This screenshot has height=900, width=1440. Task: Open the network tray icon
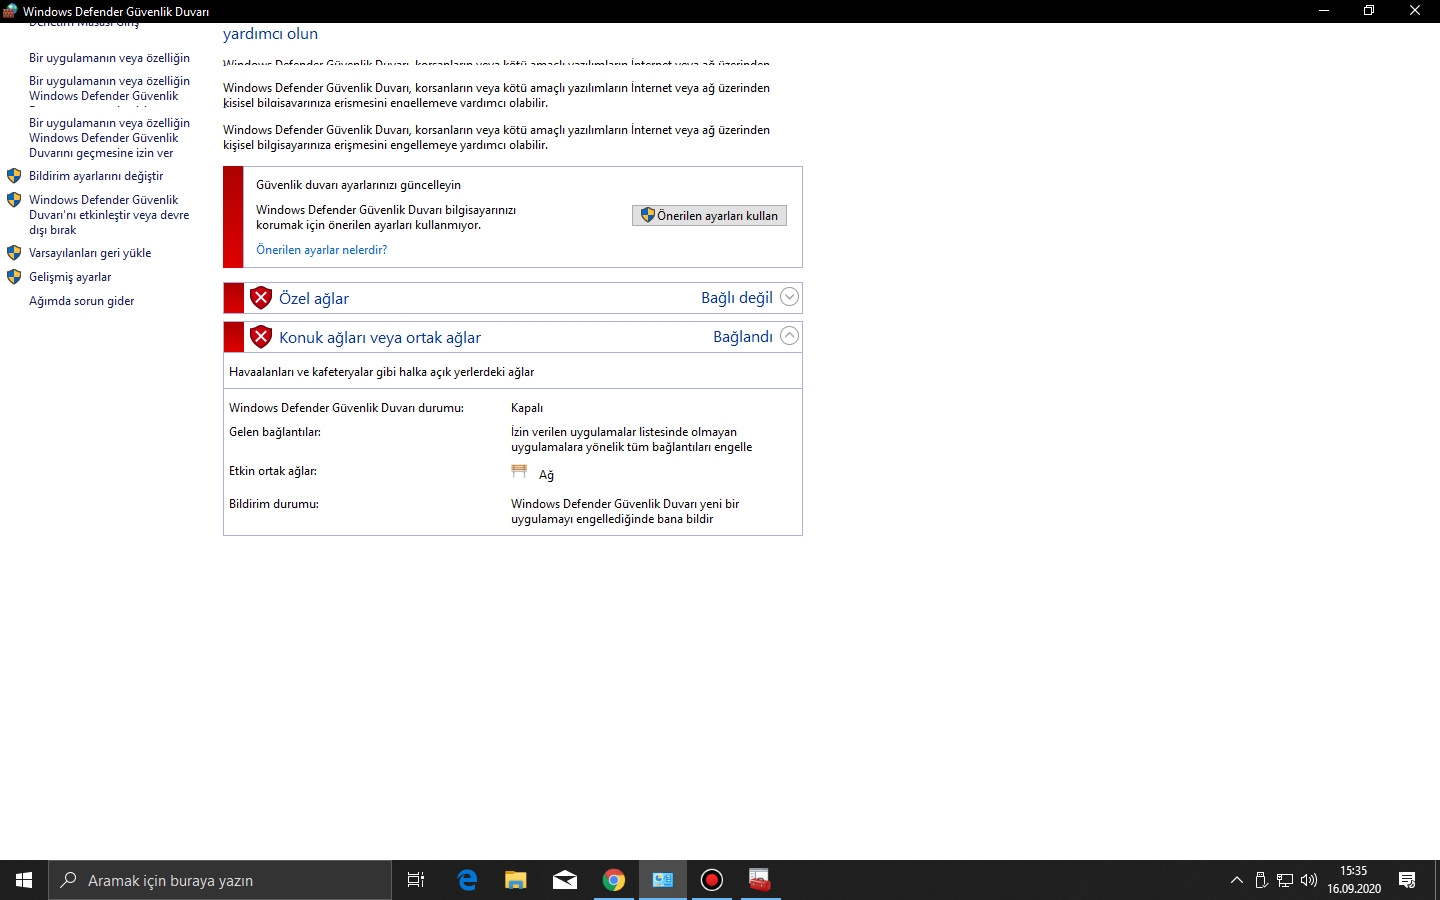[x=1285, y=880]
